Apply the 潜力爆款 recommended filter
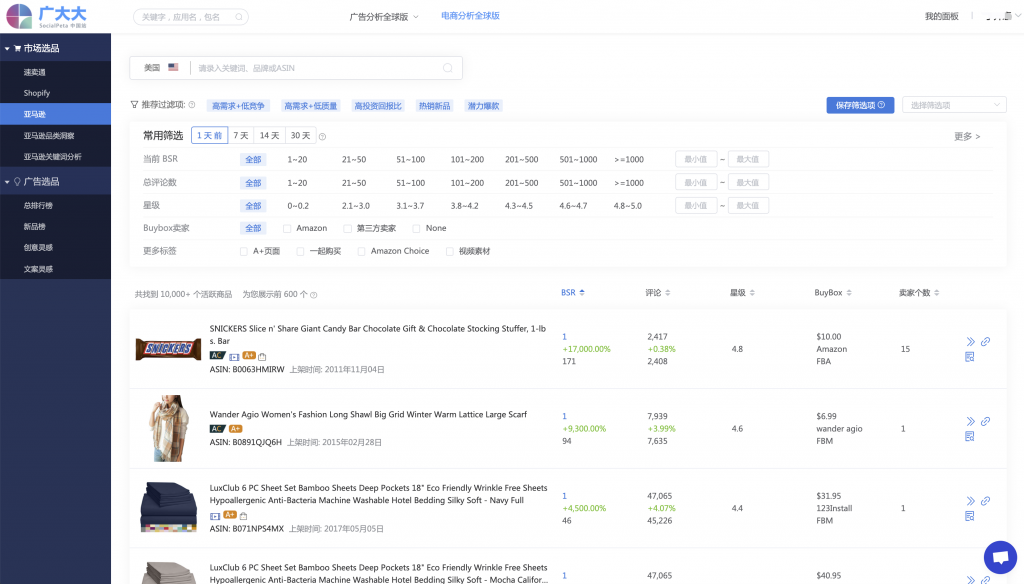This screenshot has width=1024, height=584. 483,106
